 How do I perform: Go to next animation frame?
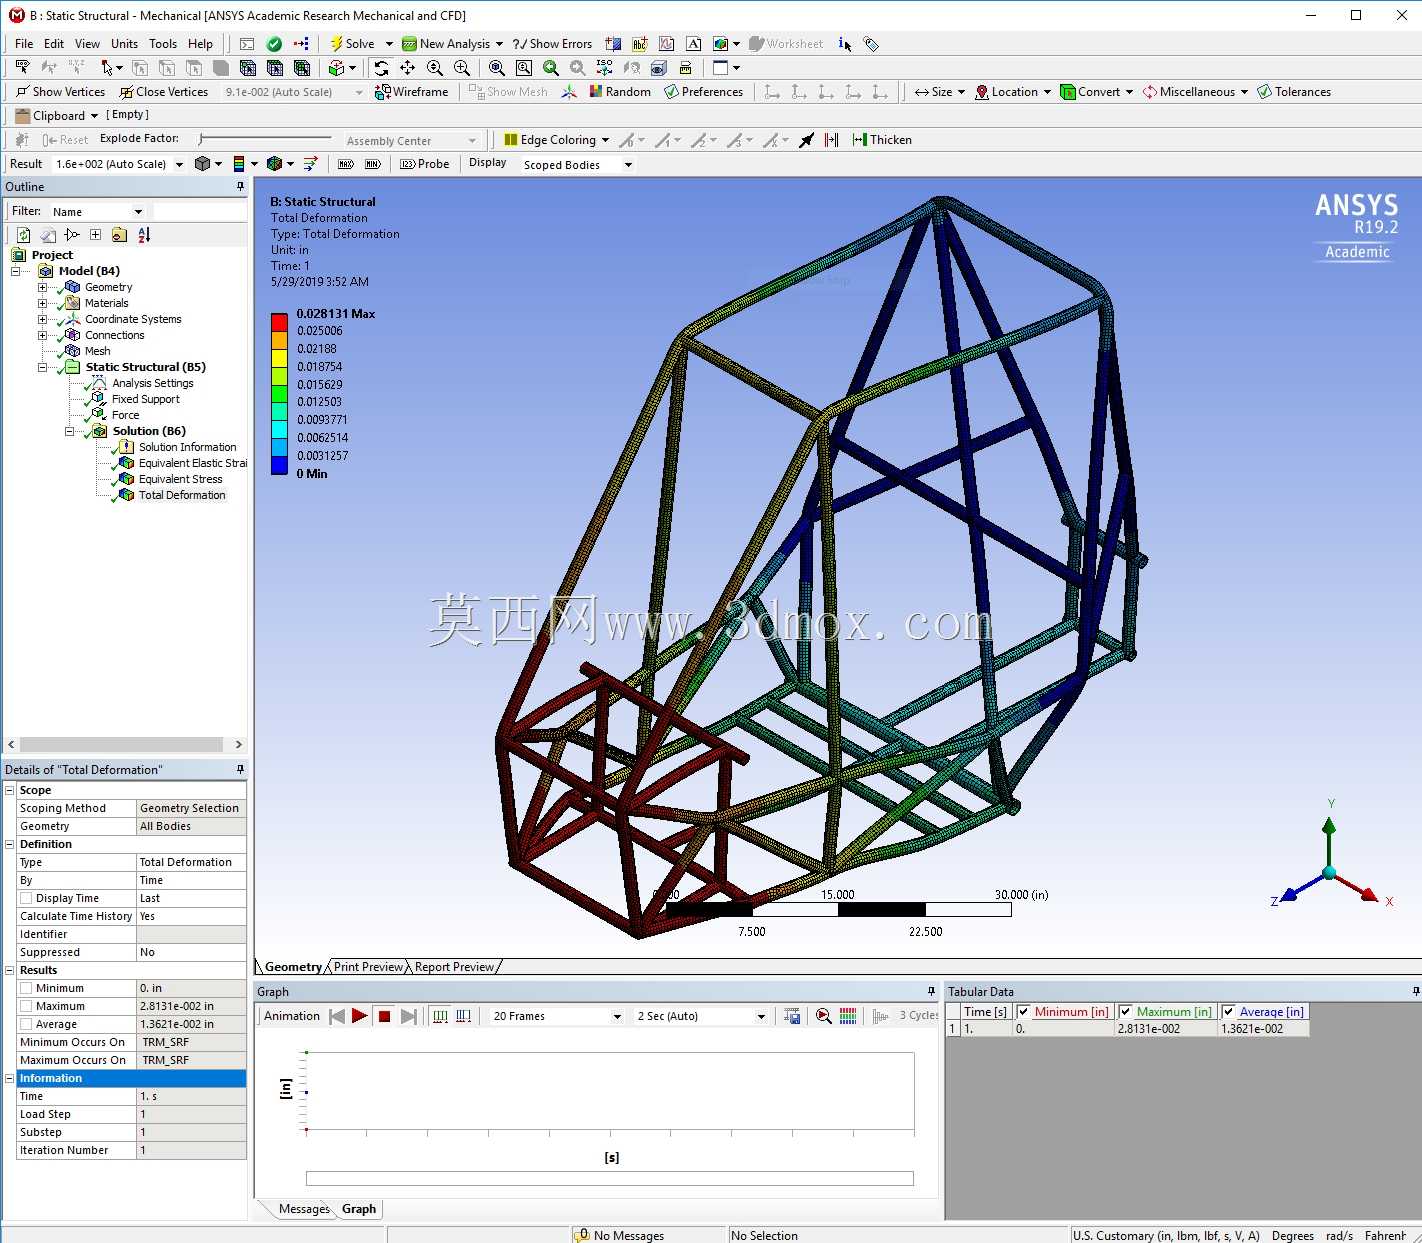point(408,1016)
